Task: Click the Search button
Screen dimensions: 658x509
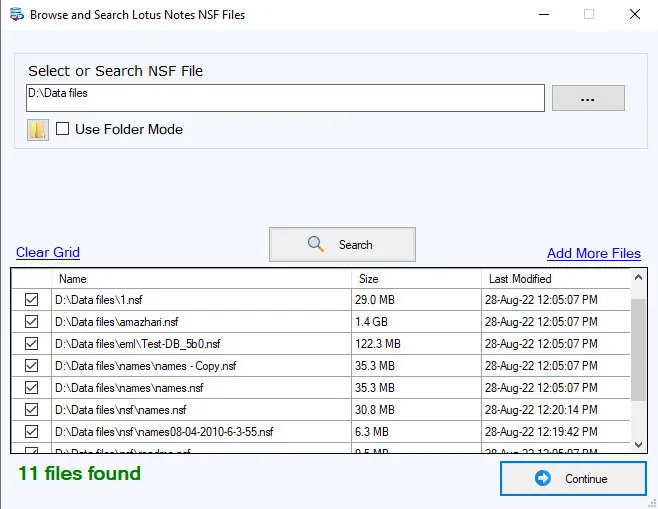Action: (342, 245)
